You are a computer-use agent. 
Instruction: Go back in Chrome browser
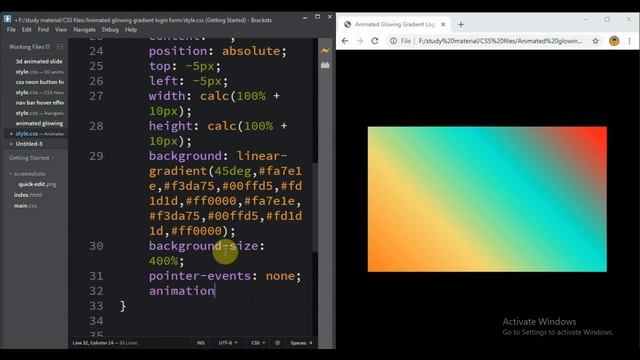345,41
